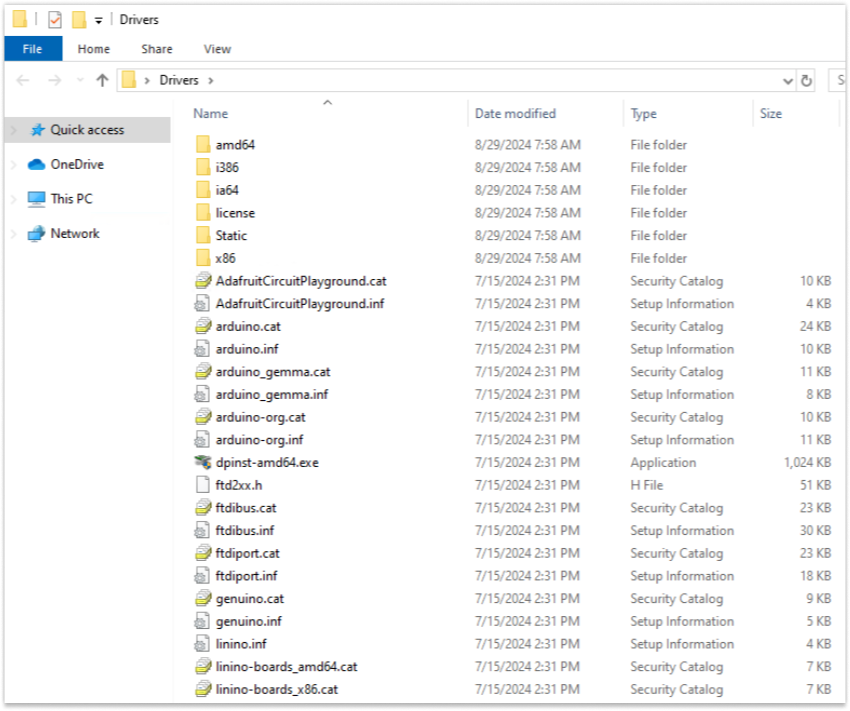Expand the This PC tree node
This screenshot has height=711, width=850.
tap(15, 199)
